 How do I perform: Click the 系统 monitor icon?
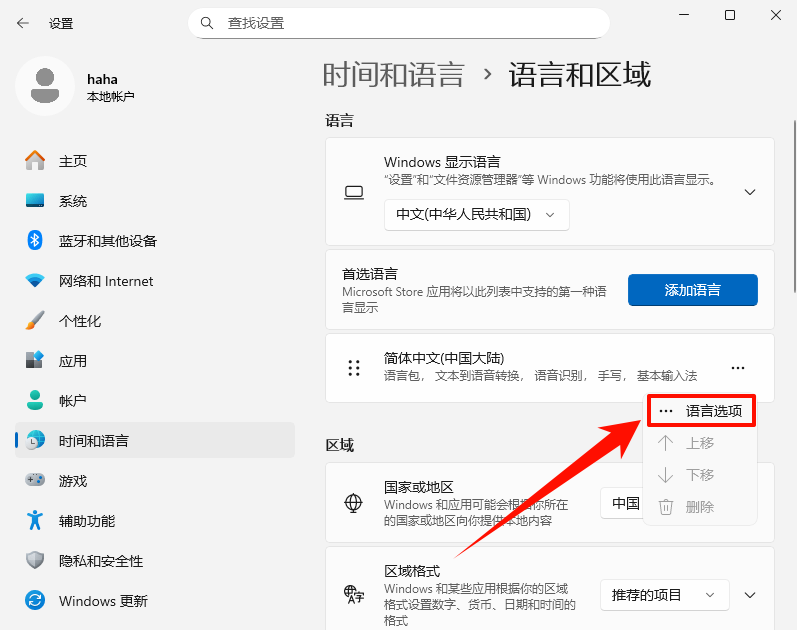pos(35,200)
